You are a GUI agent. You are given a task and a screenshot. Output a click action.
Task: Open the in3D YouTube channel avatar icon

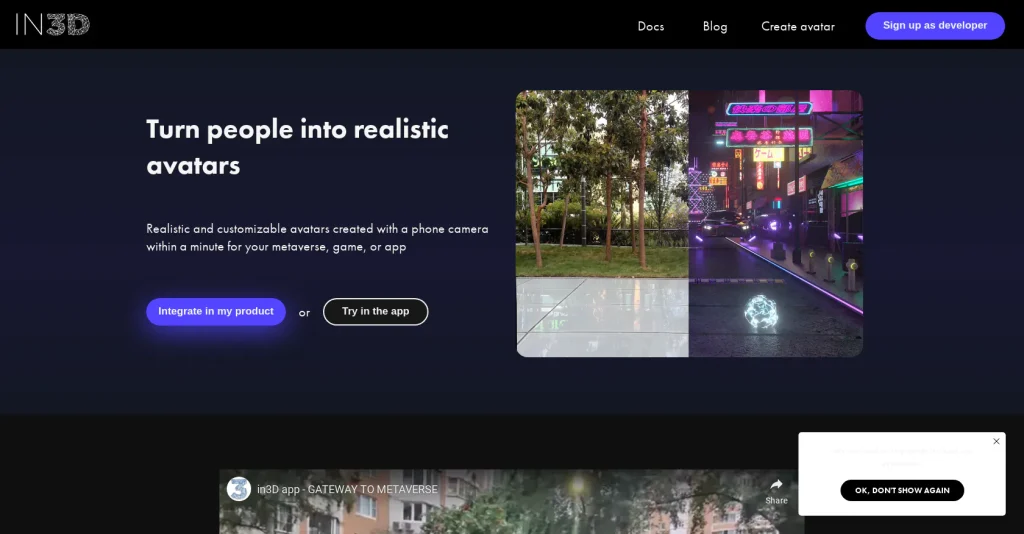point(239,489)
